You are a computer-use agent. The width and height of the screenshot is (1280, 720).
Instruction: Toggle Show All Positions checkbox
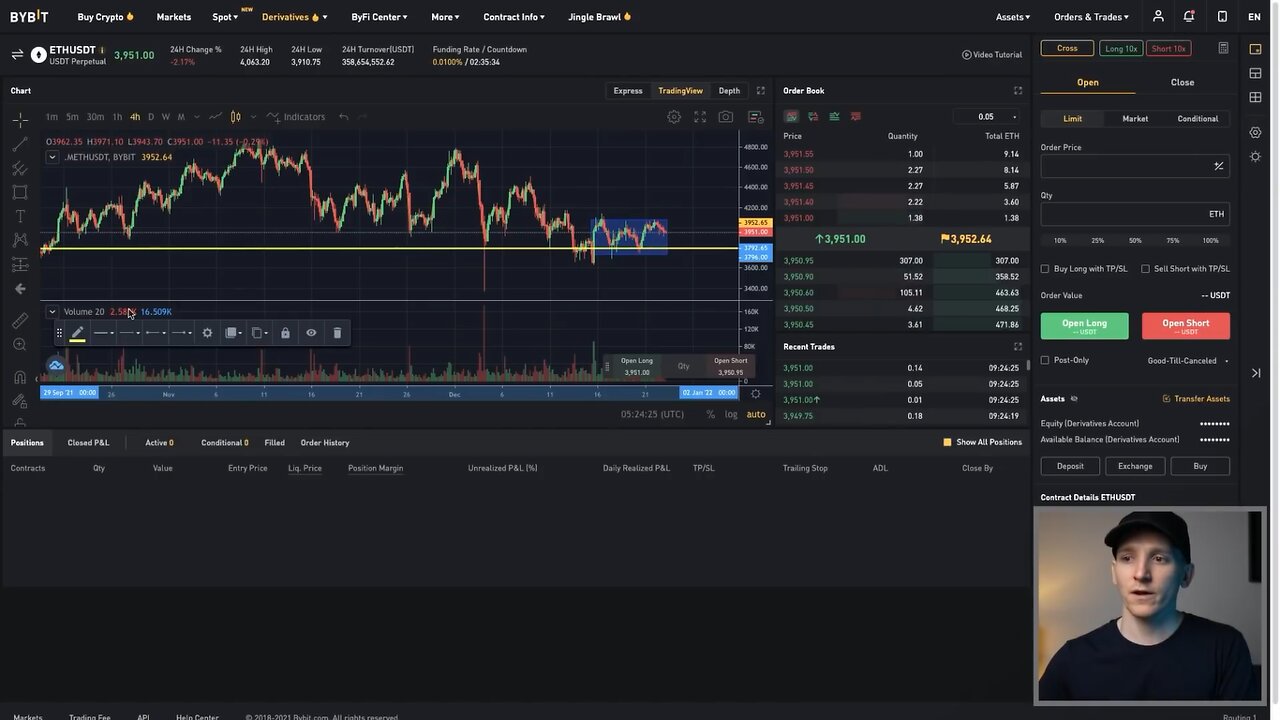[947, 442]
